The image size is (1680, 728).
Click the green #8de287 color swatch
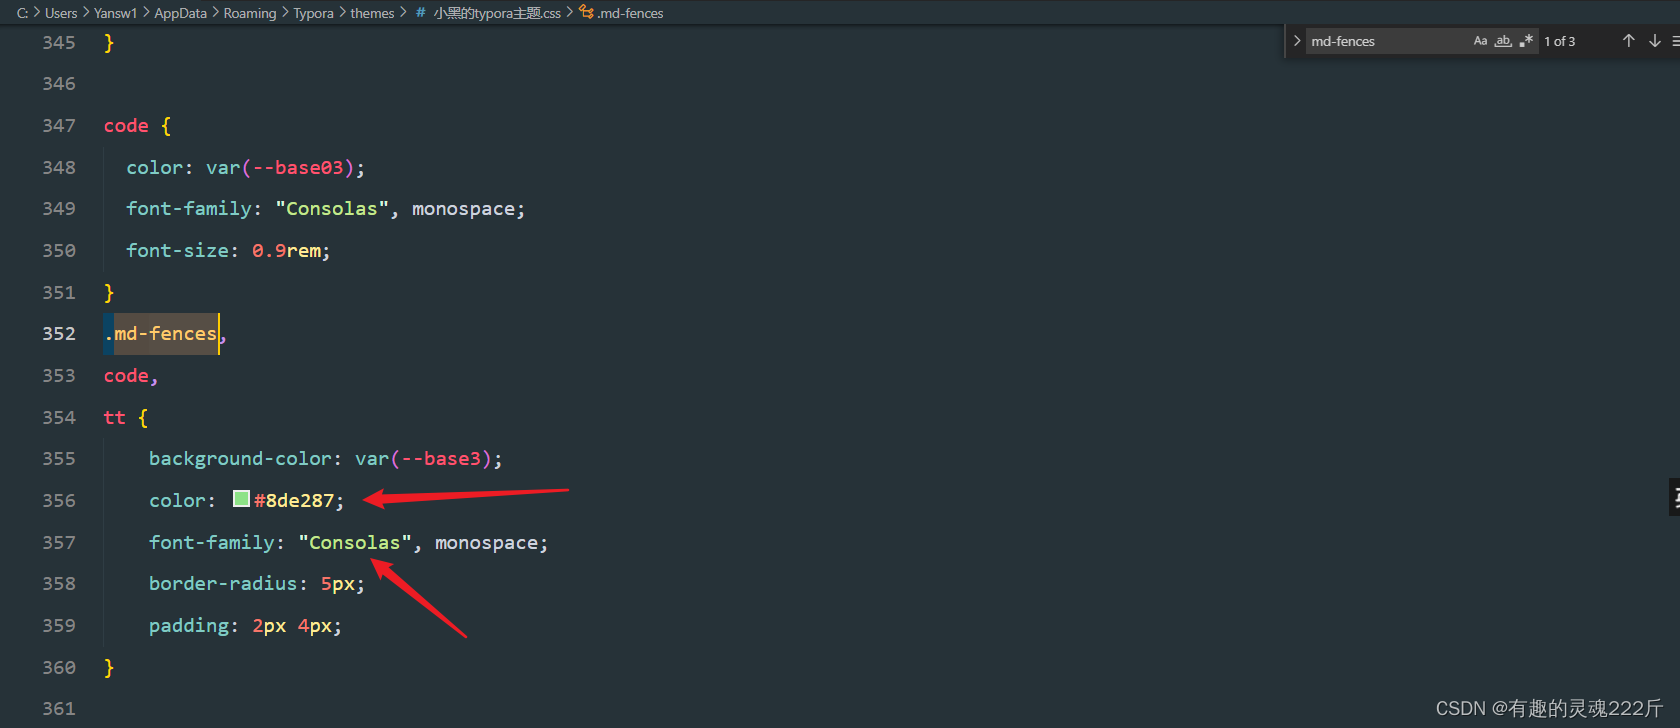240,498
